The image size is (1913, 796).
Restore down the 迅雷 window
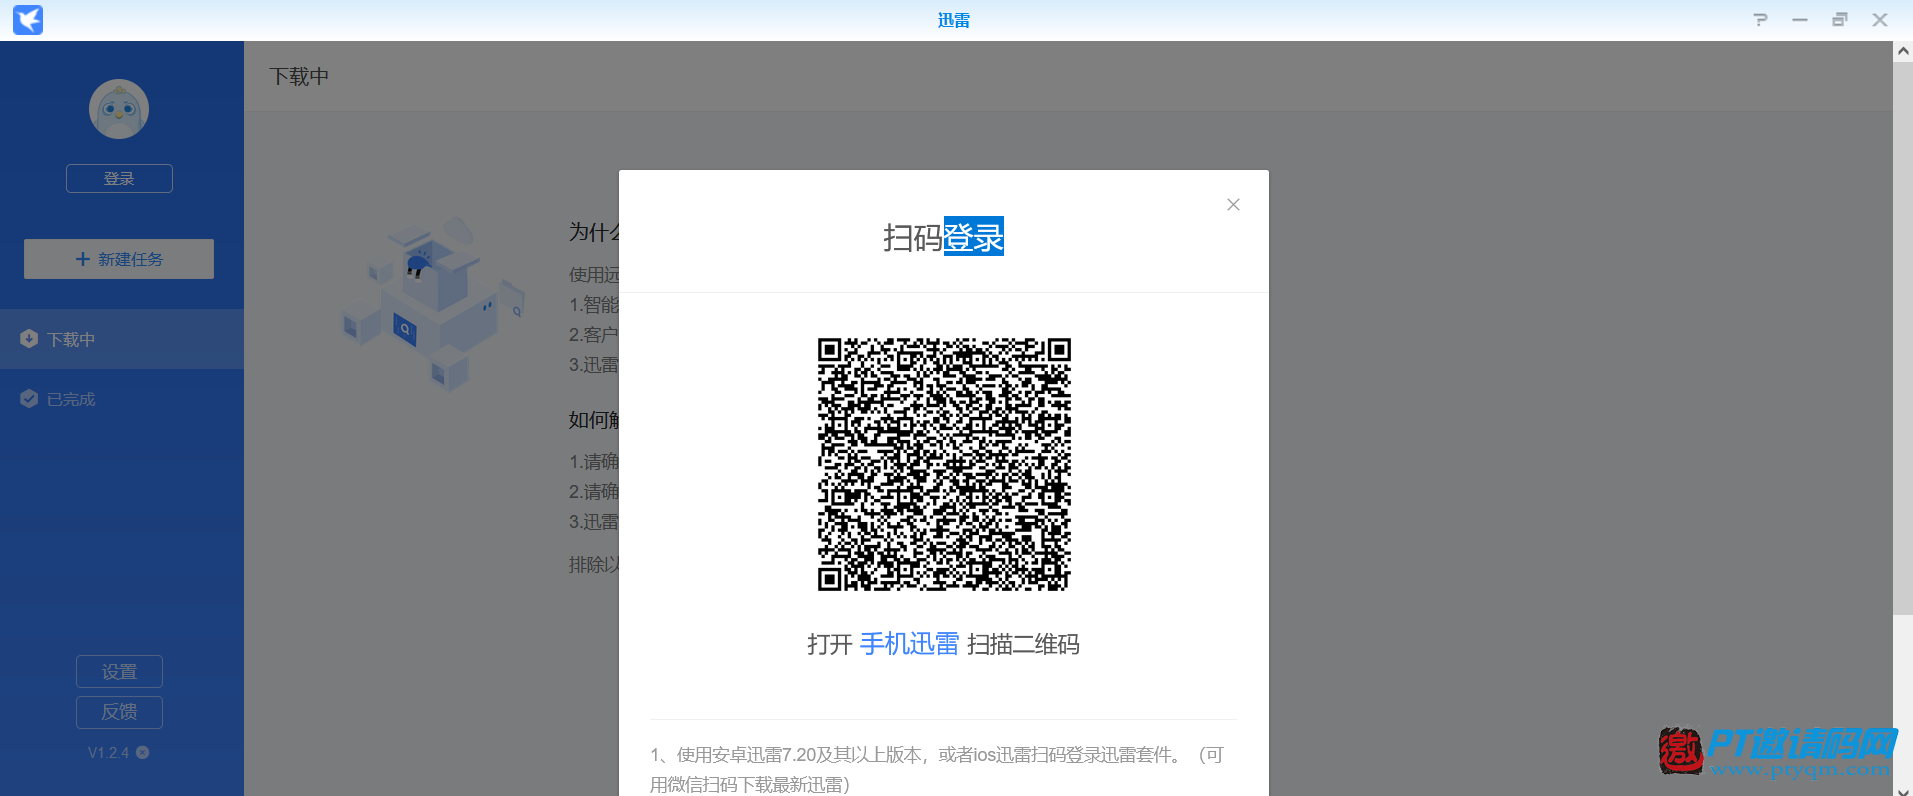point(1840,20)
